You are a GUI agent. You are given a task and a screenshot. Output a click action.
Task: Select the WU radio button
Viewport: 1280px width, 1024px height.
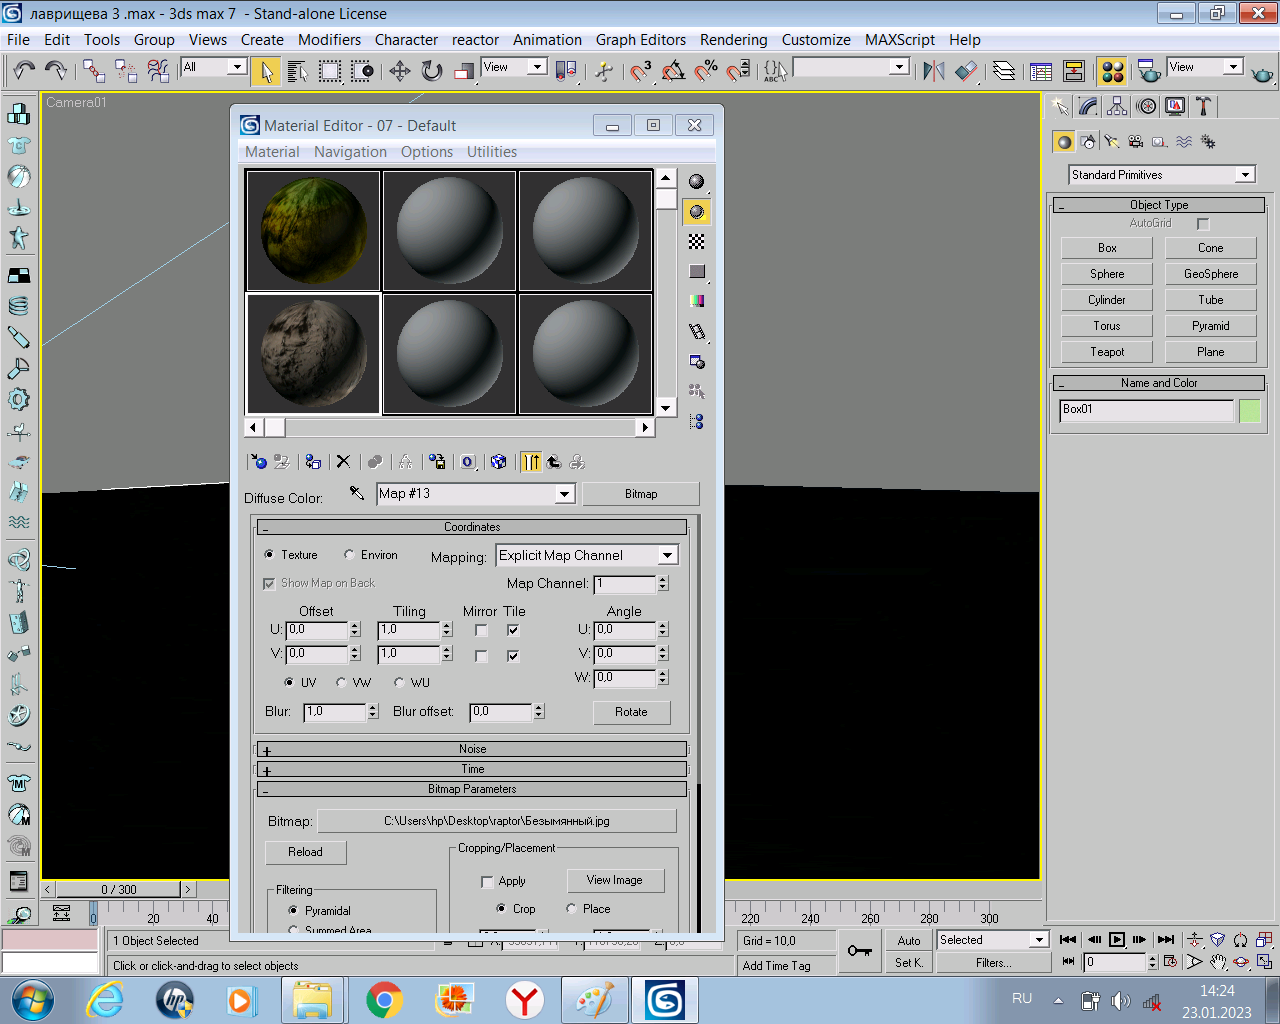[399, 683]
